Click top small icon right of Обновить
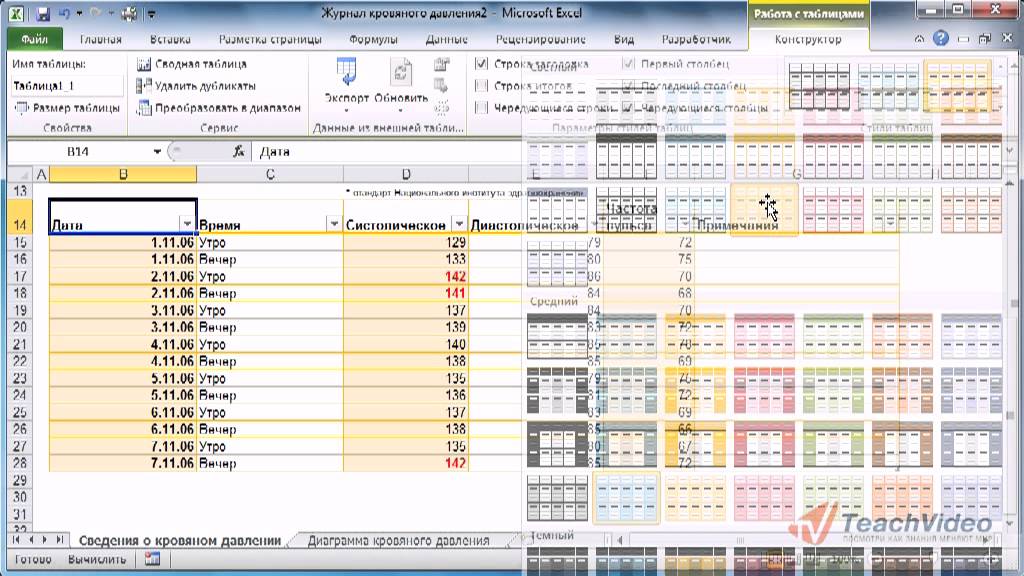The width and height of the screenshot is (1024, 576). tap(441, 64)
